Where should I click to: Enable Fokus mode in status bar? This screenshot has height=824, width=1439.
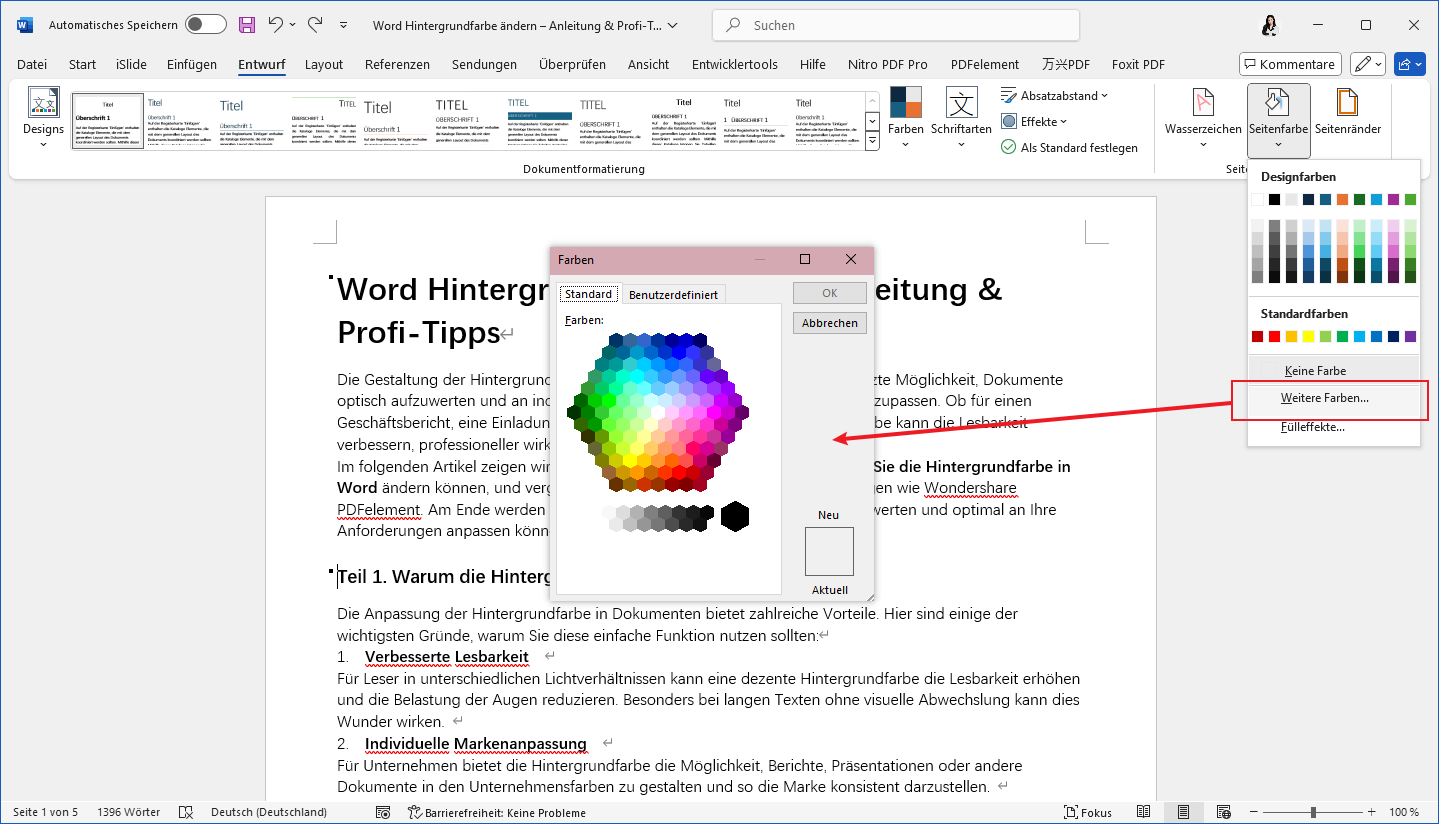tap(1088, 812)
